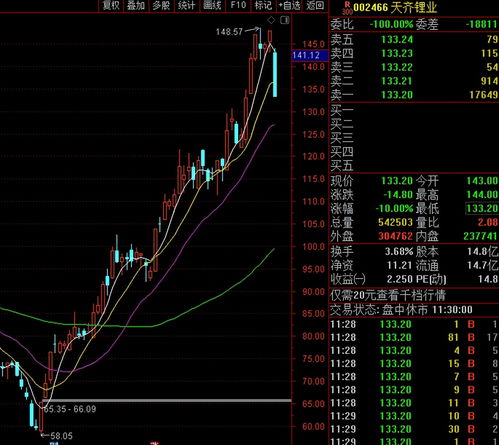
Task: Click the boxed 最低 133.20 value
Action: [482, 209]
